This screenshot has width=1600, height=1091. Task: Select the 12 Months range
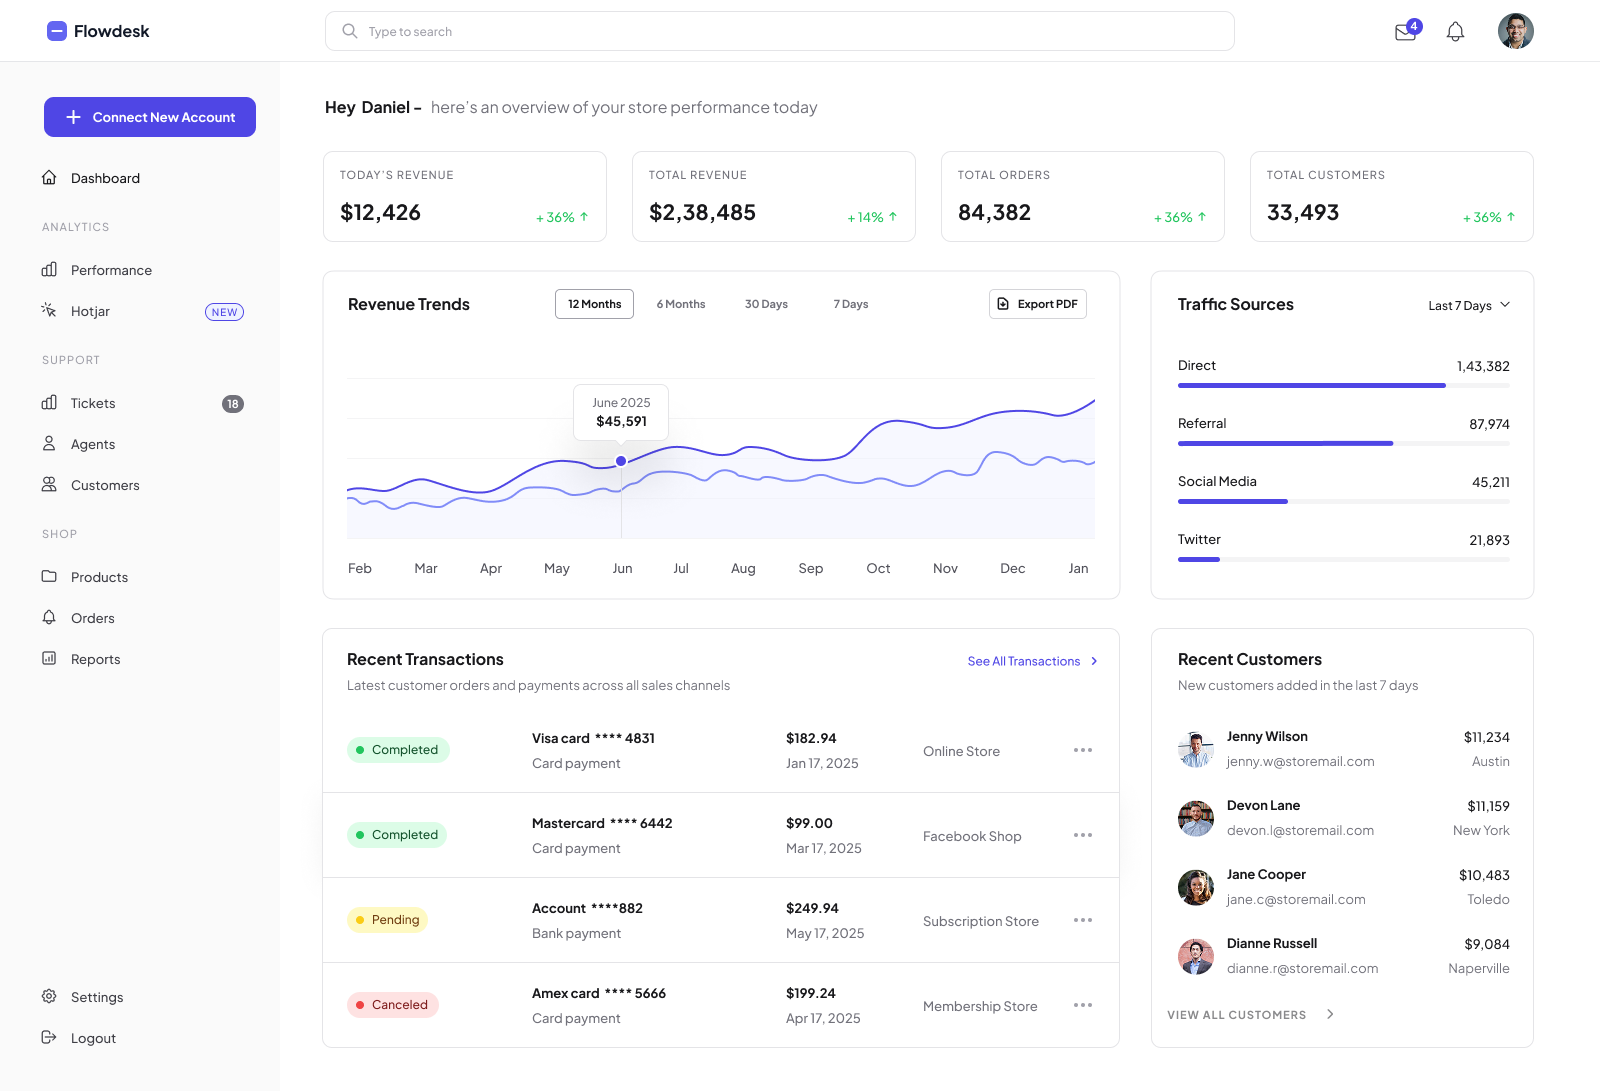594,304
